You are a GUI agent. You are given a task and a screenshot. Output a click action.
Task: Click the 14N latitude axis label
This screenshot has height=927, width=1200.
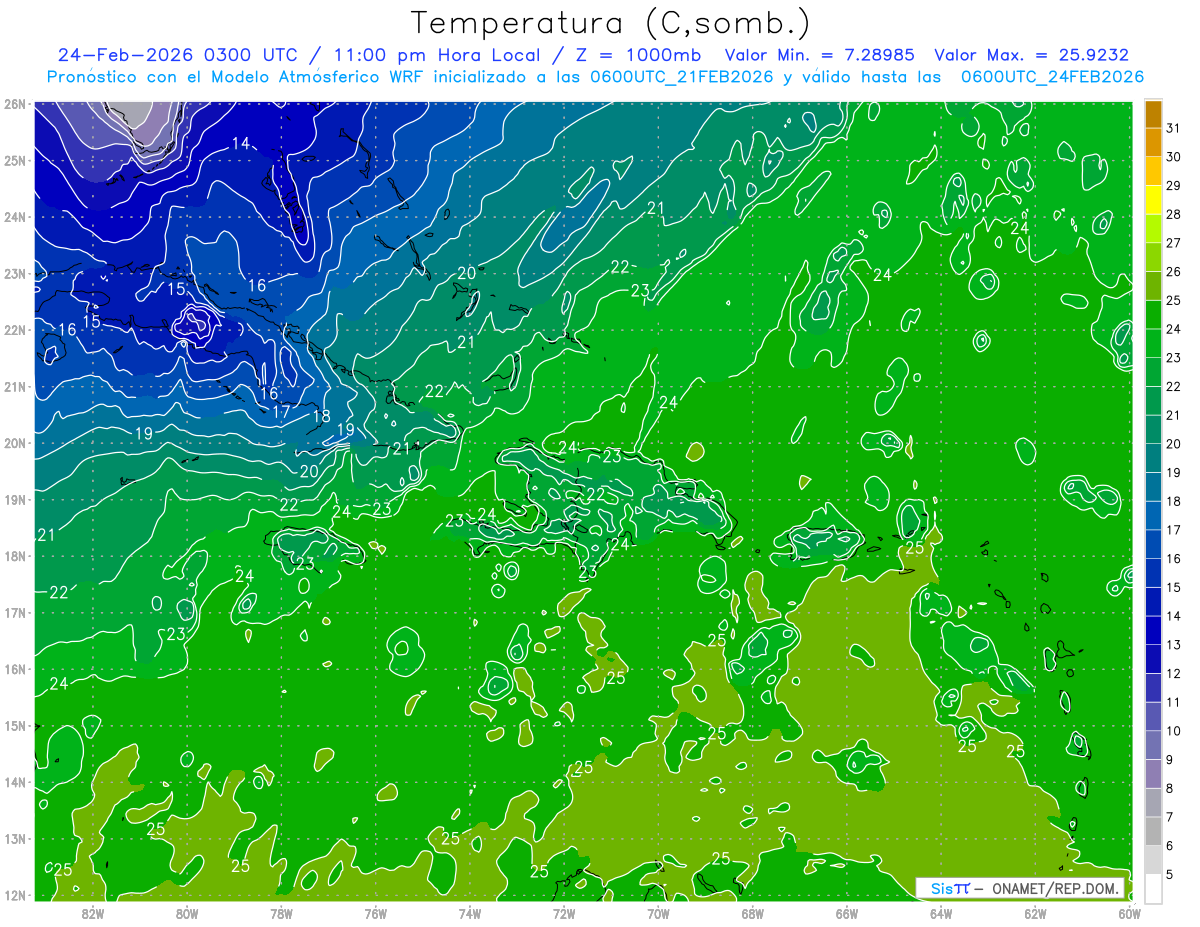[15, 782]
